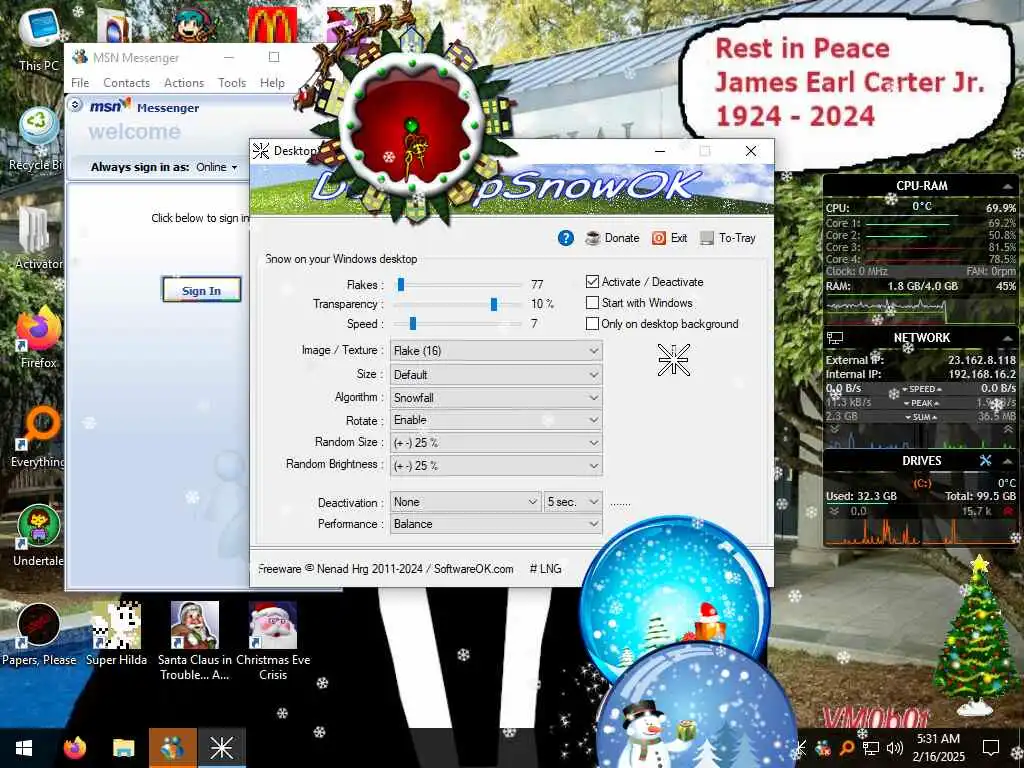Open the notification center icon
1024x768 pixels.
991,748
